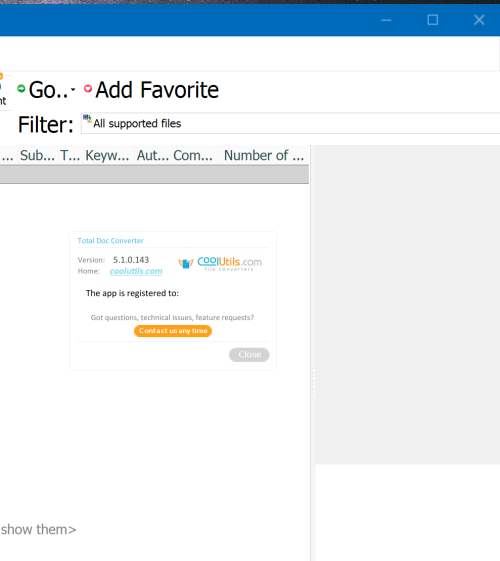
Task: Click the CoolUtils.com logo
Action: click(x=220, y=264)
